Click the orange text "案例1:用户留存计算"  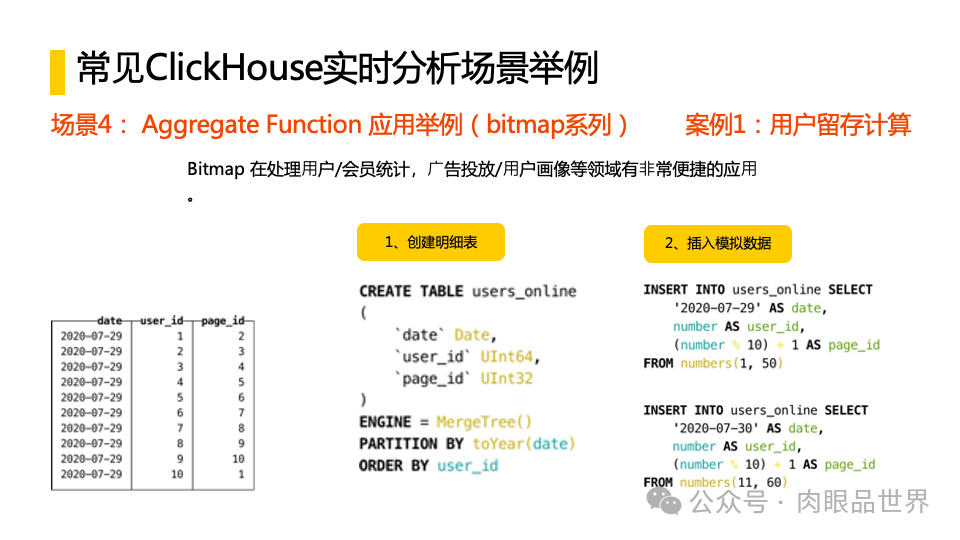click(x=798, y=125)
